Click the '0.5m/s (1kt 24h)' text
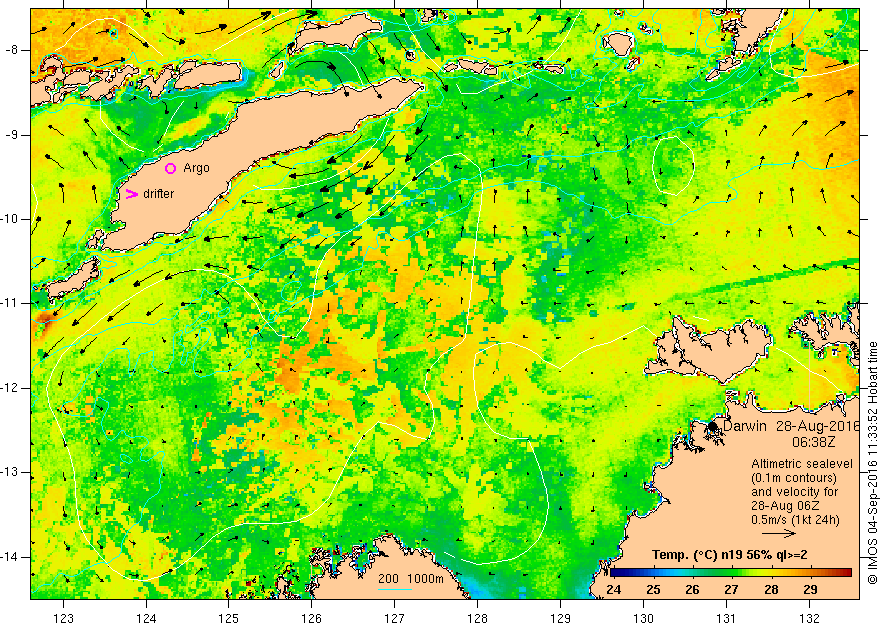Viewport: 880px width, 630px height. 796,520
